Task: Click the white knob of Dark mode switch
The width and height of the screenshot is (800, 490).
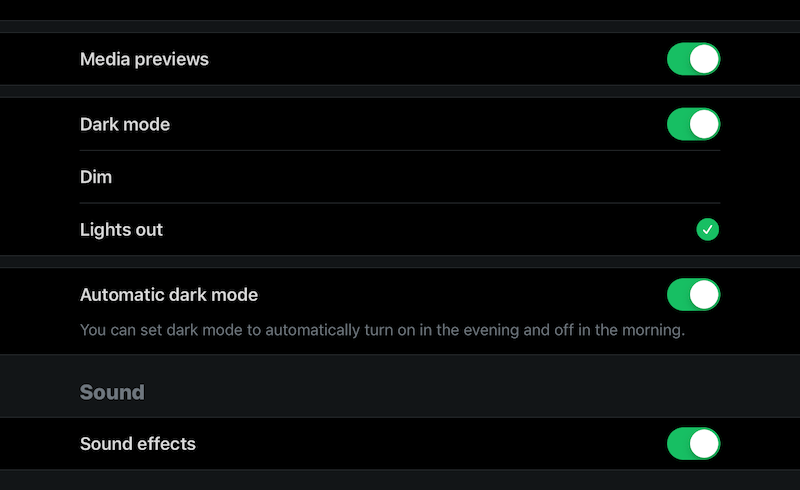Action: [704, 124]
